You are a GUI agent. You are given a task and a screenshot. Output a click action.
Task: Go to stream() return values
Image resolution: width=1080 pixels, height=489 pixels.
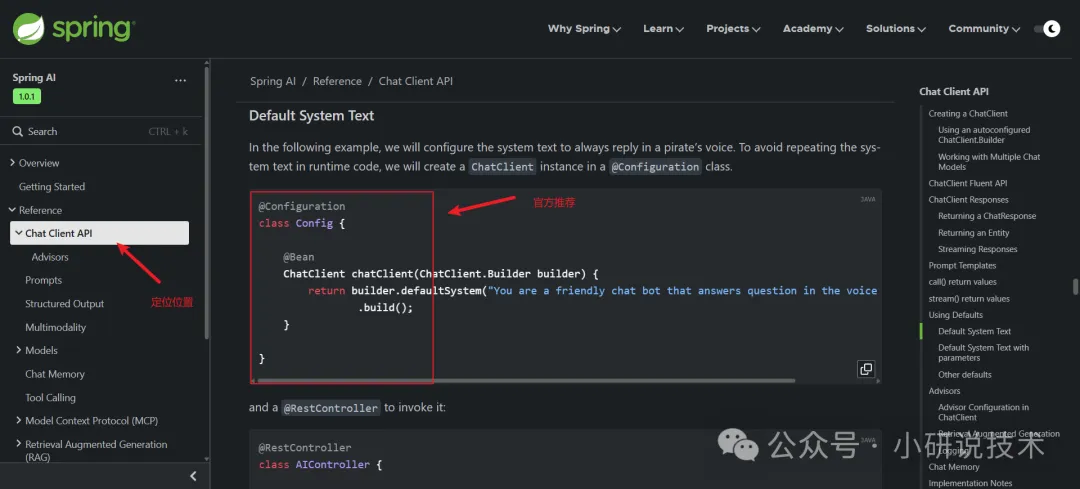(x=969, y=299)
